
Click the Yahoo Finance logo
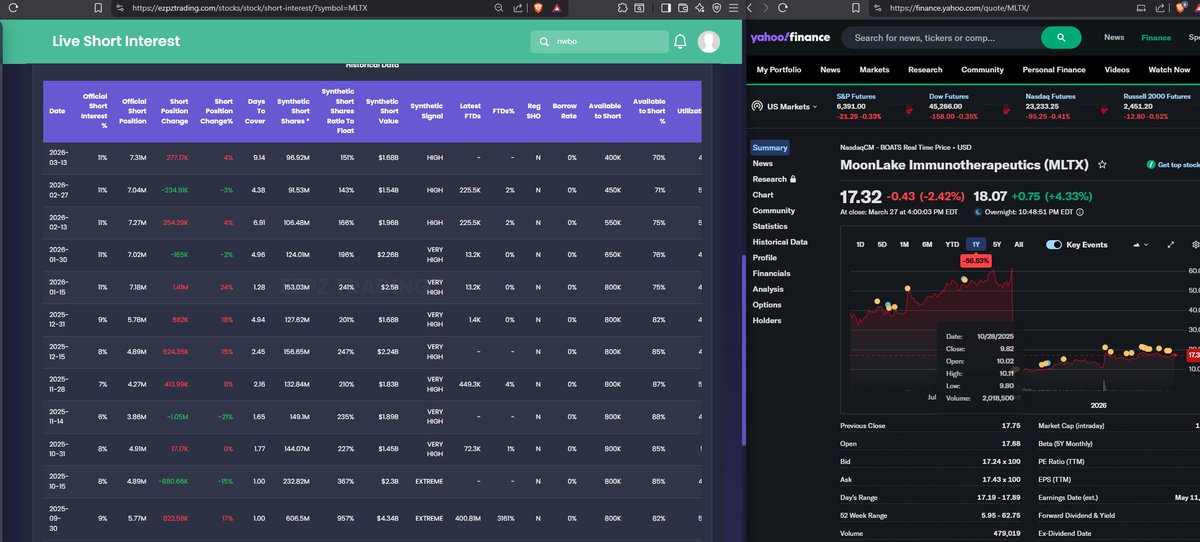[x=790, y=38]
